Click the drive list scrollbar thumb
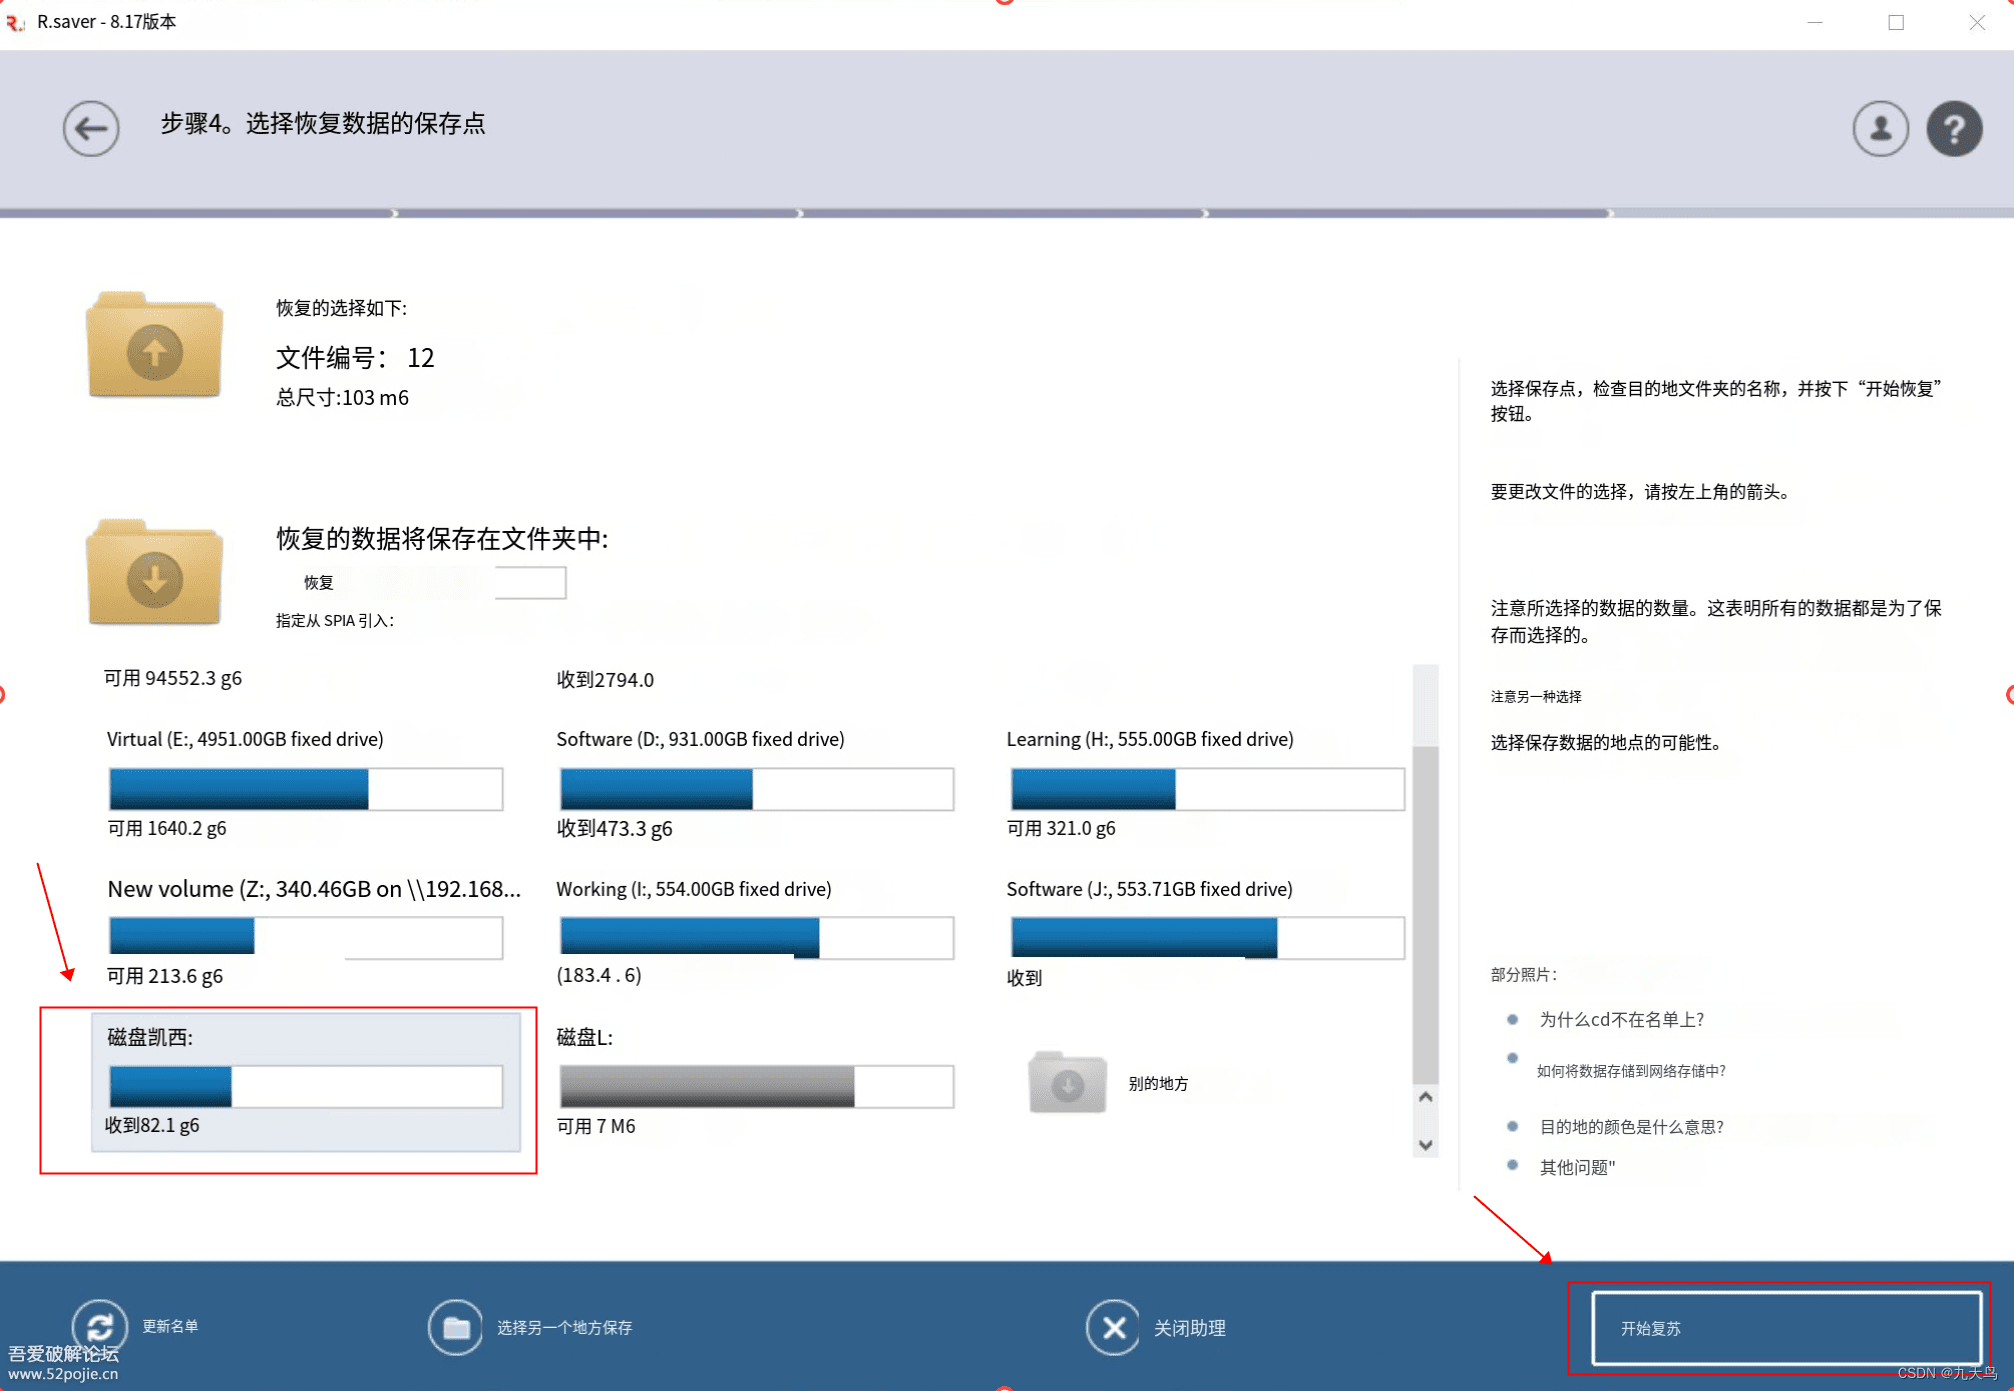 1426,914
